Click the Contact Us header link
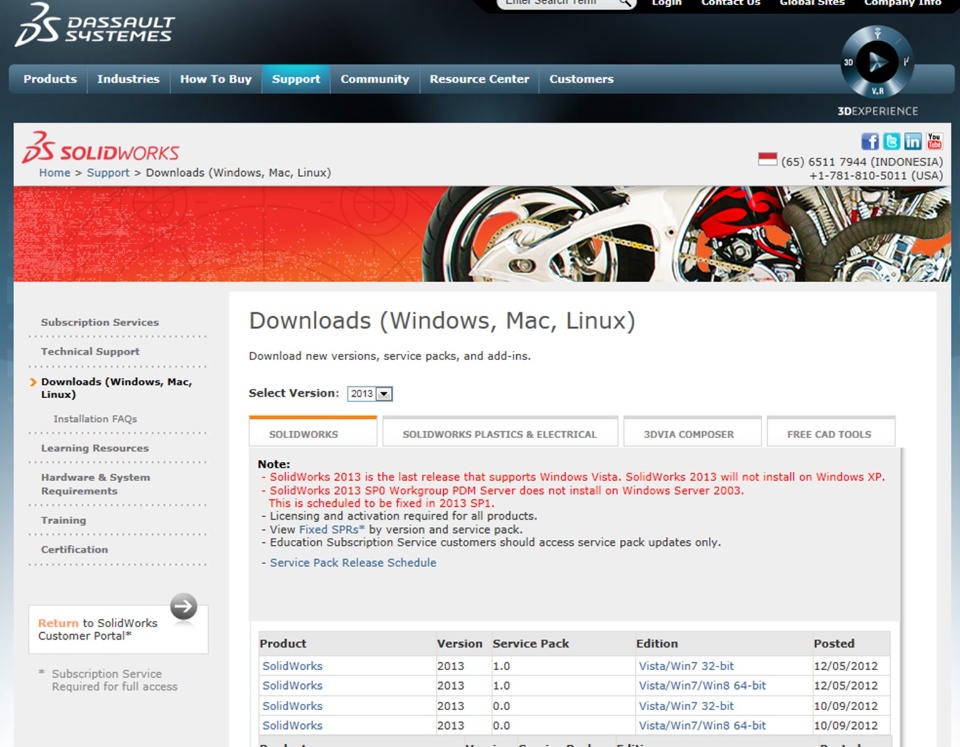Screen dimensions: 960x747 (x=730, y=3)
